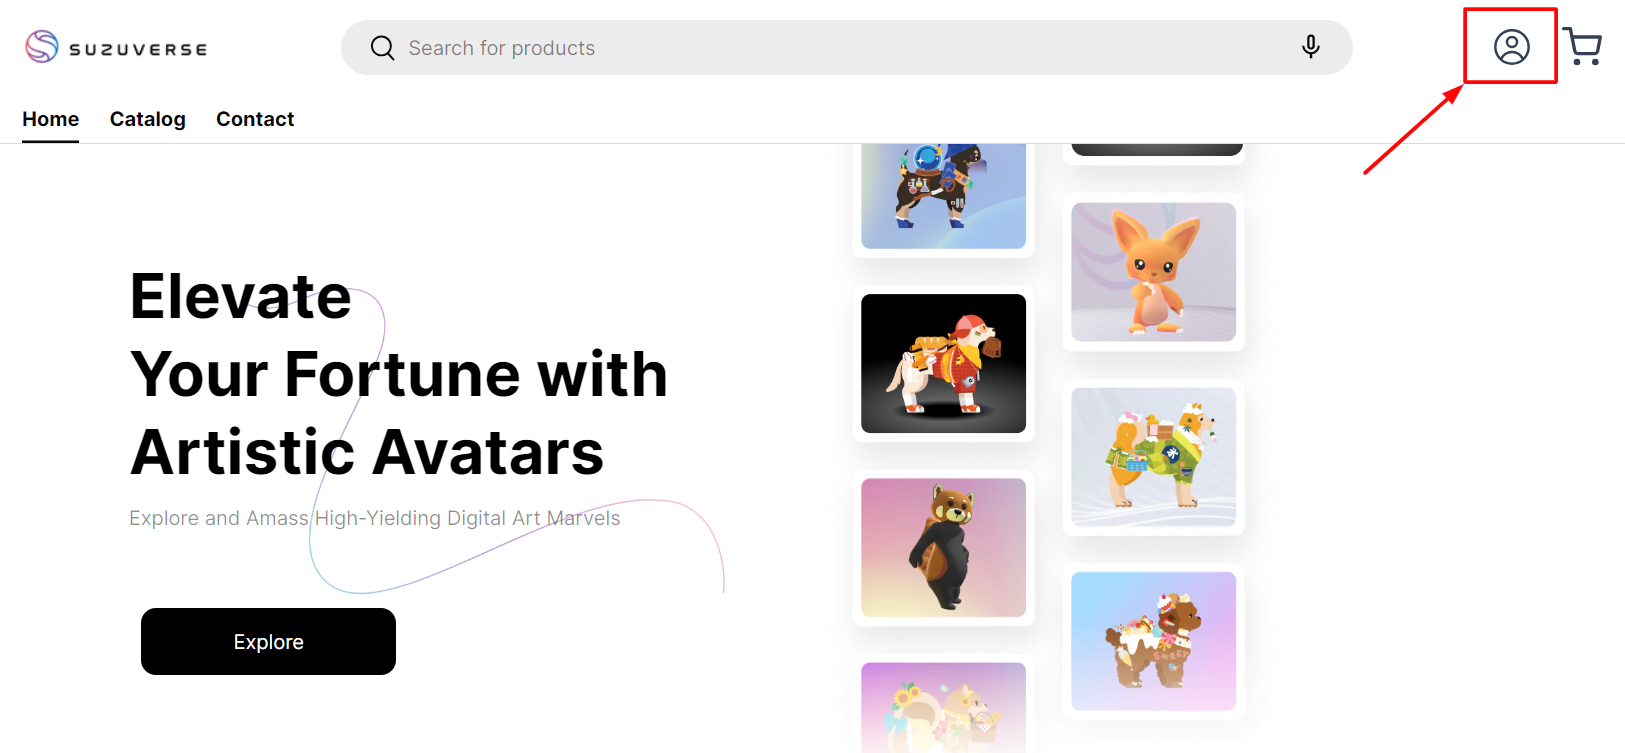The width and height of the screenshot is (1625, 753).
Task: Open the orange fox avatar
Action: 1153,272
